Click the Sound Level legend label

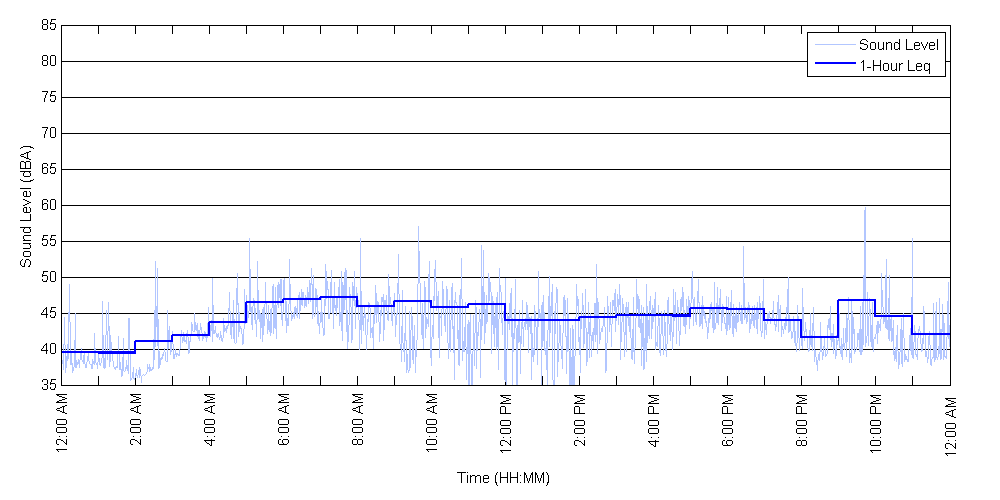tap(898, 45)
